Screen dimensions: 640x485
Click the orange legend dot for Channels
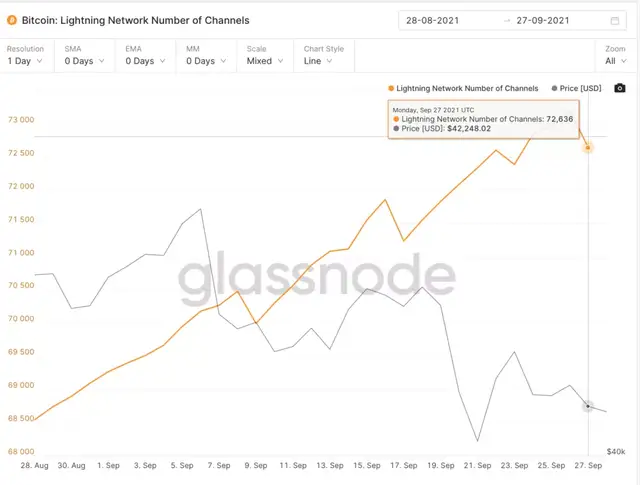391,89
